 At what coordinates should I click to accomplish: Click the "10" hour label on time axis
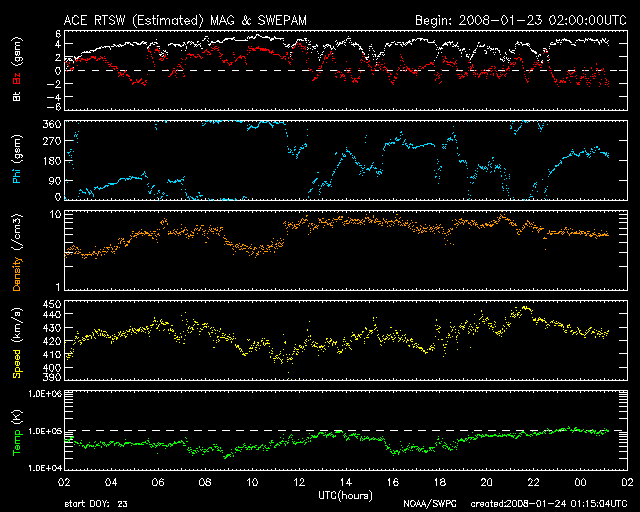click(x=252, y=482)
